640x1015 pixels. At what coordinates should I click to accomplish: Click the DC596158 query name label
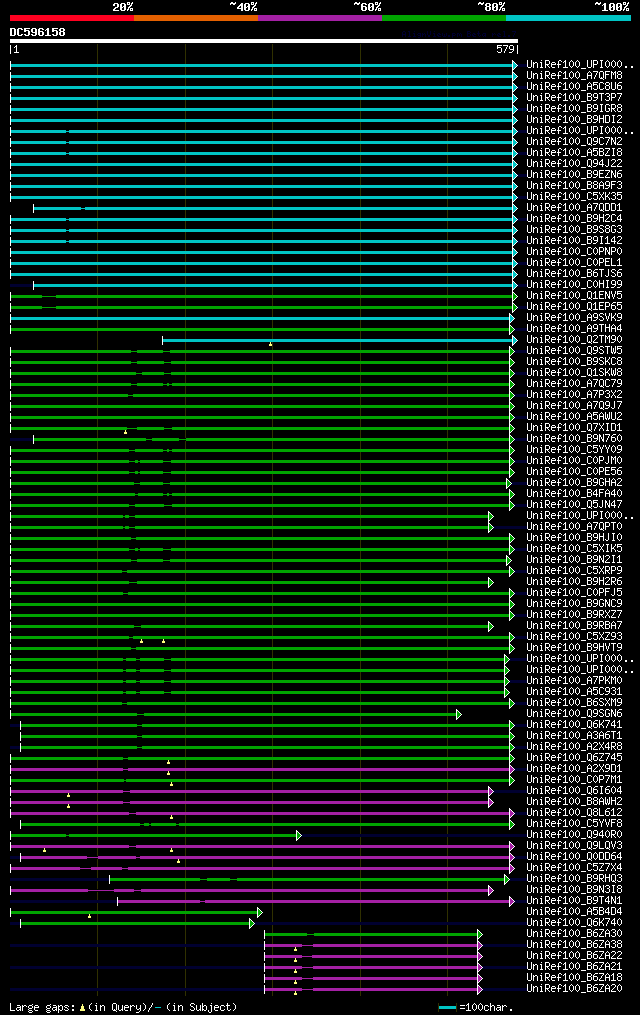(38, 32)
